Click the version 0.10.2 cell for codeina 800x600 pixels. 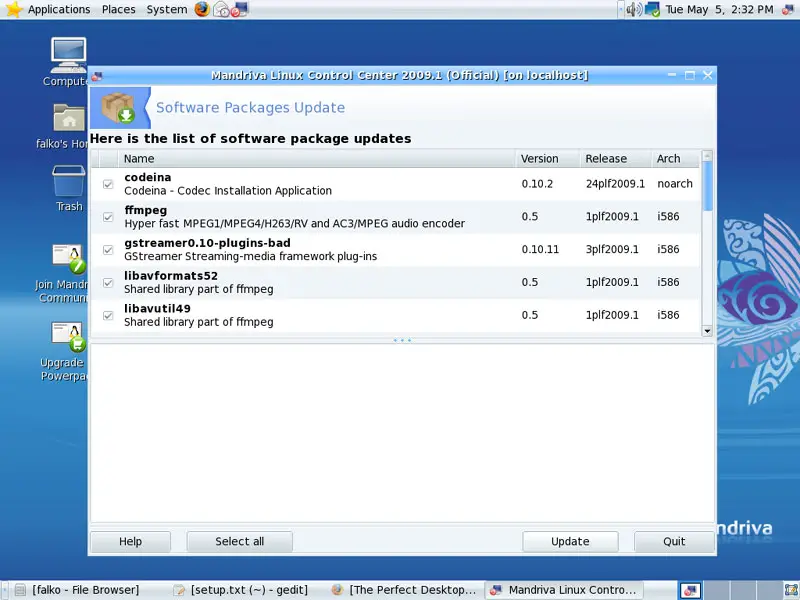point(537,184)
